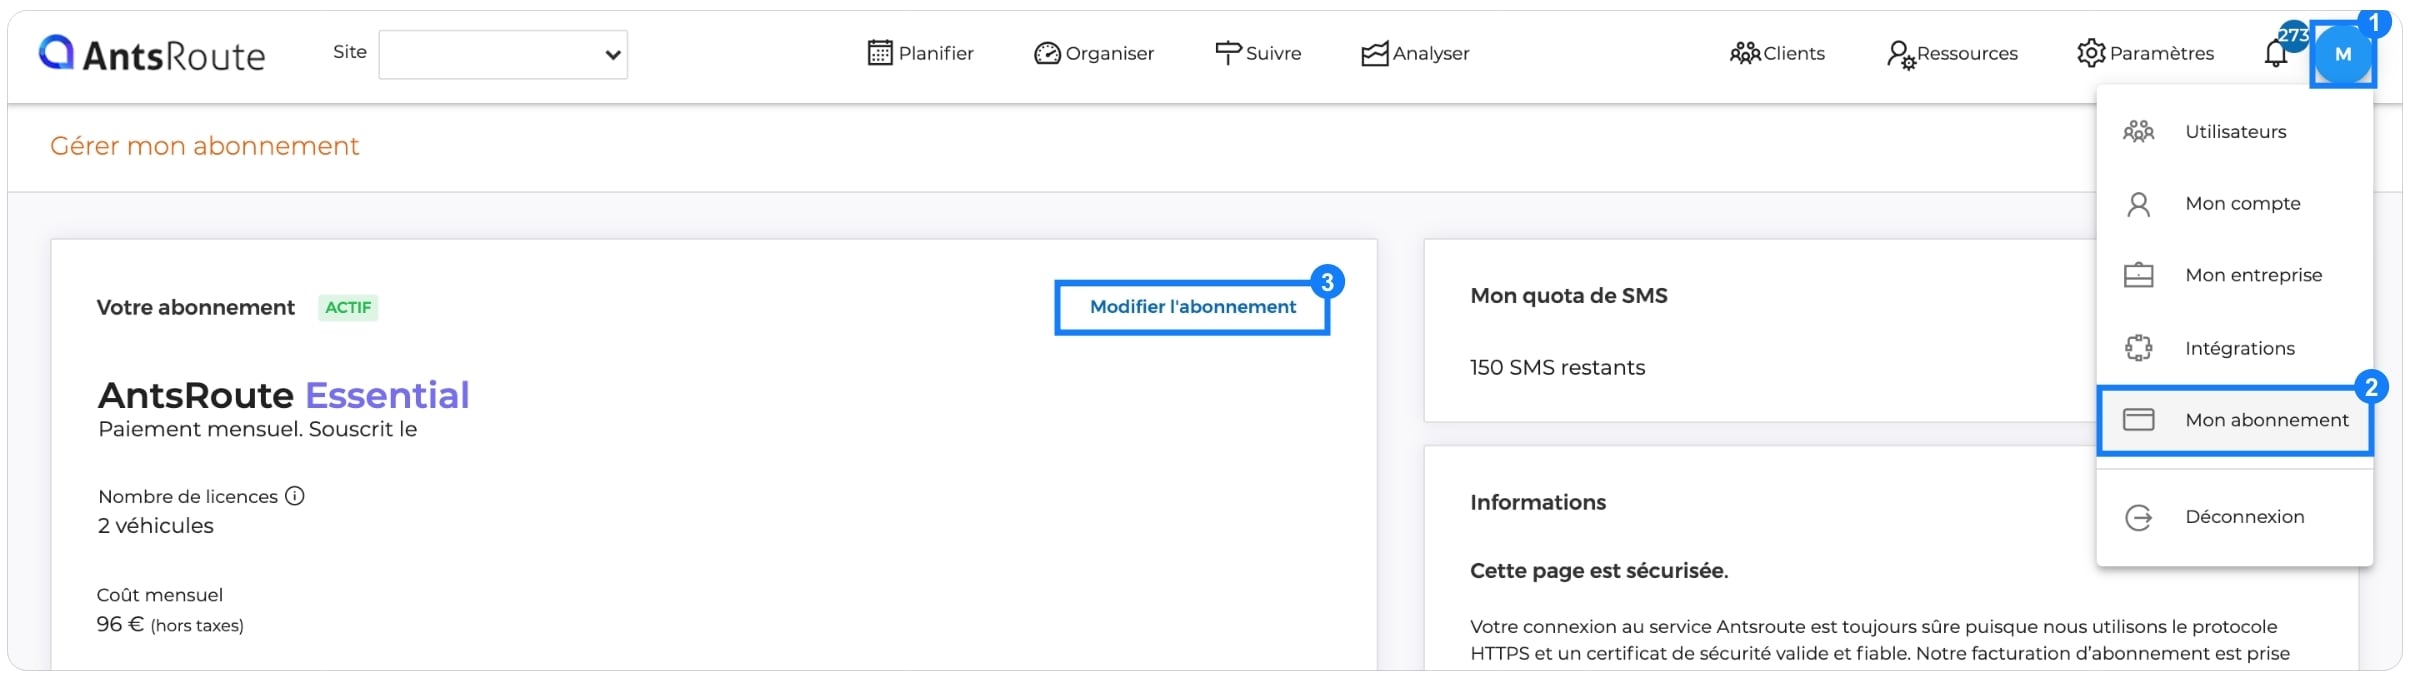2410x678 pixels.
Task: Click the 'Coût mensuel' label
Action: tap(160, 595)
